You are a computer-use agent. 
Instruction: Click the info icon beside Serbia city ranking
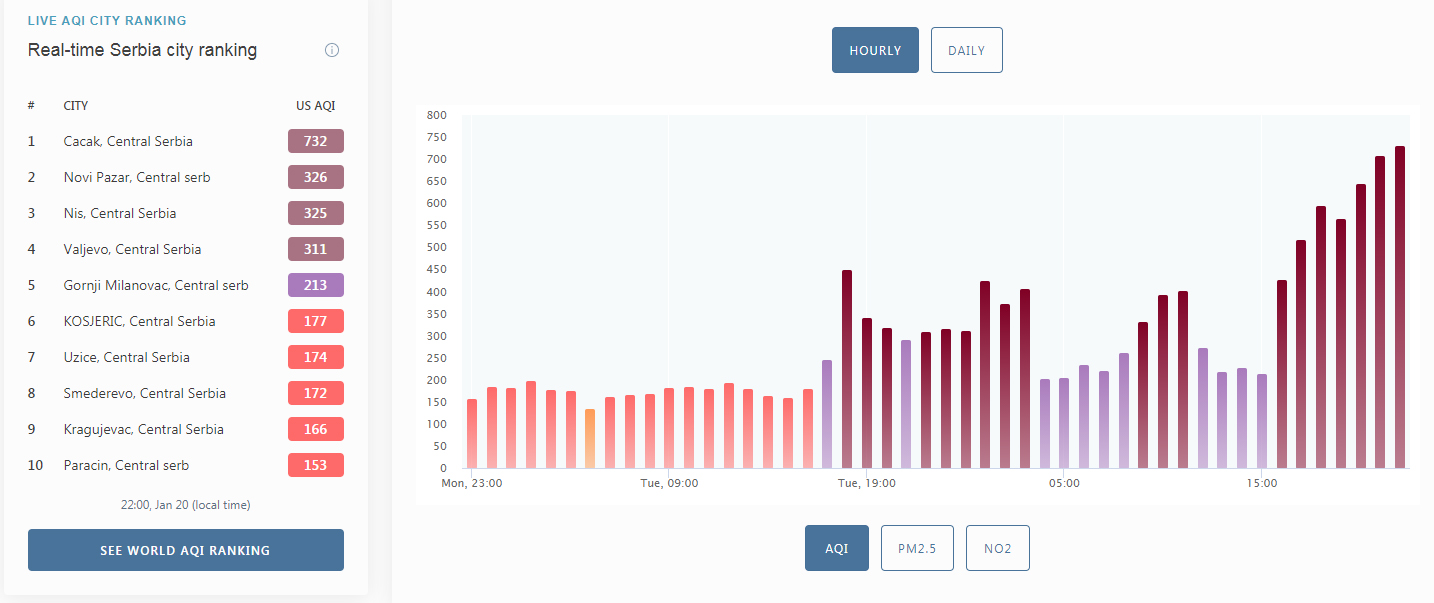(332, 50)
